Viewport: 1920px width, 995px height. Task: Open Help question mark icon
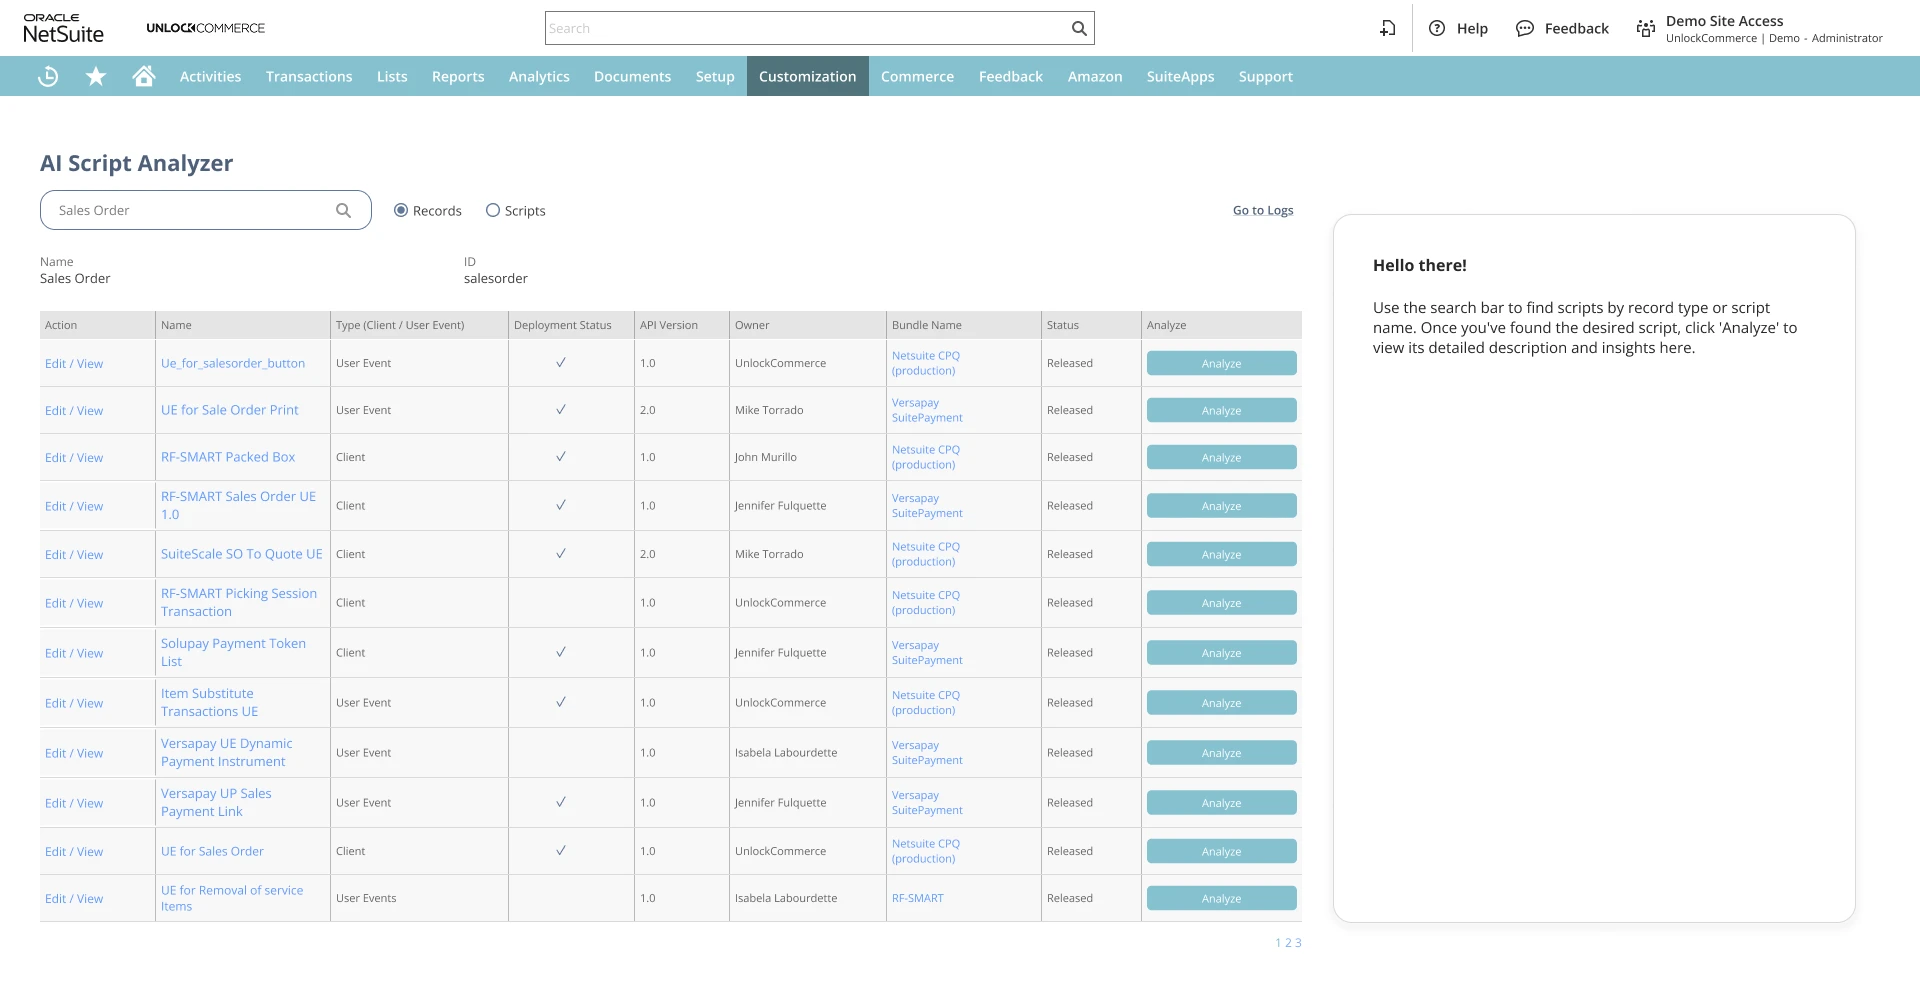tap(1437, 29)
